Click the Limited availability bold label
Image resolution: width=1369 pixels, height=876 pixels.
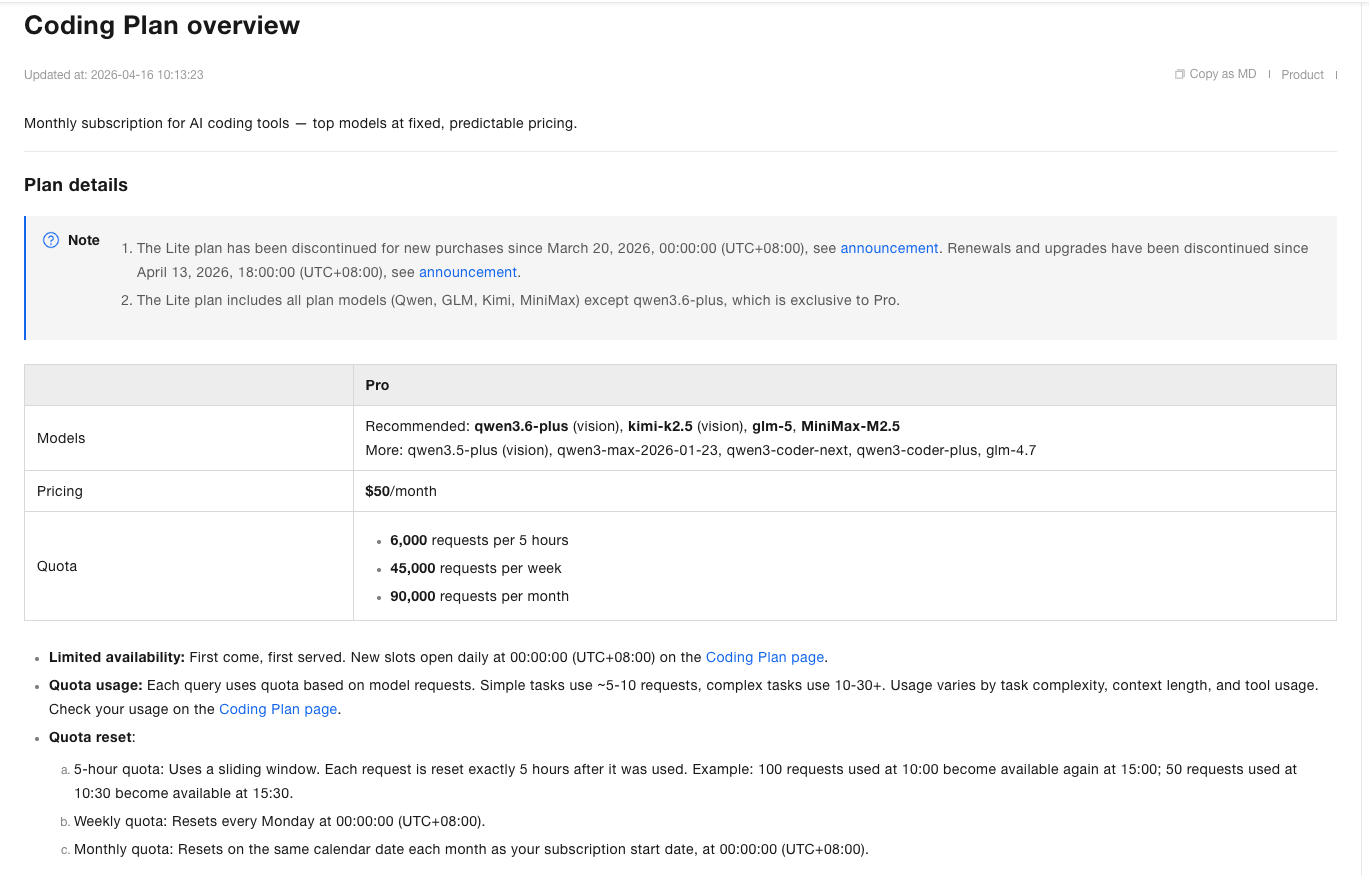[117, 657]
